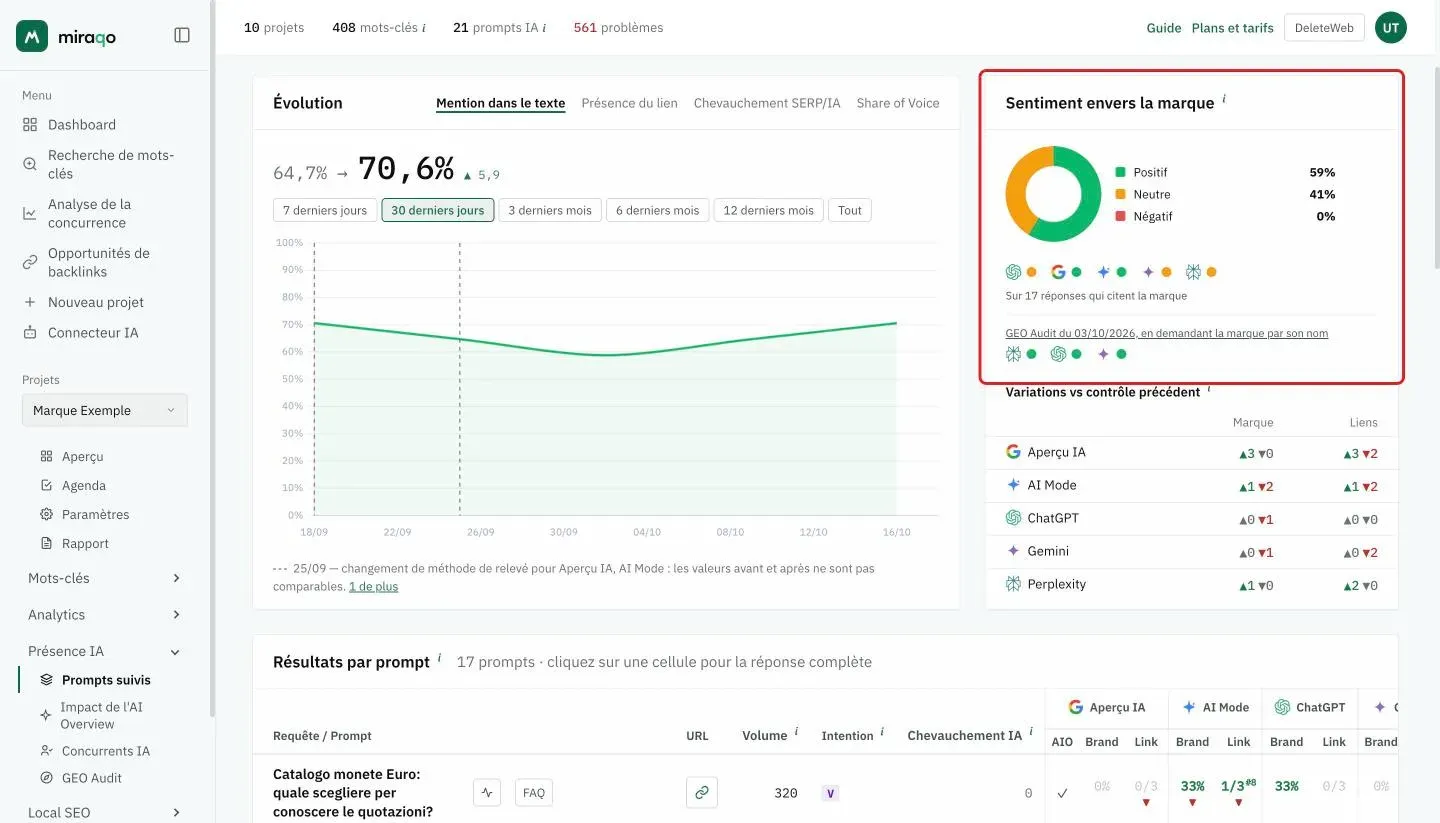
Task: Click the Perplexity row icon in Variations
Action: 1014,584
